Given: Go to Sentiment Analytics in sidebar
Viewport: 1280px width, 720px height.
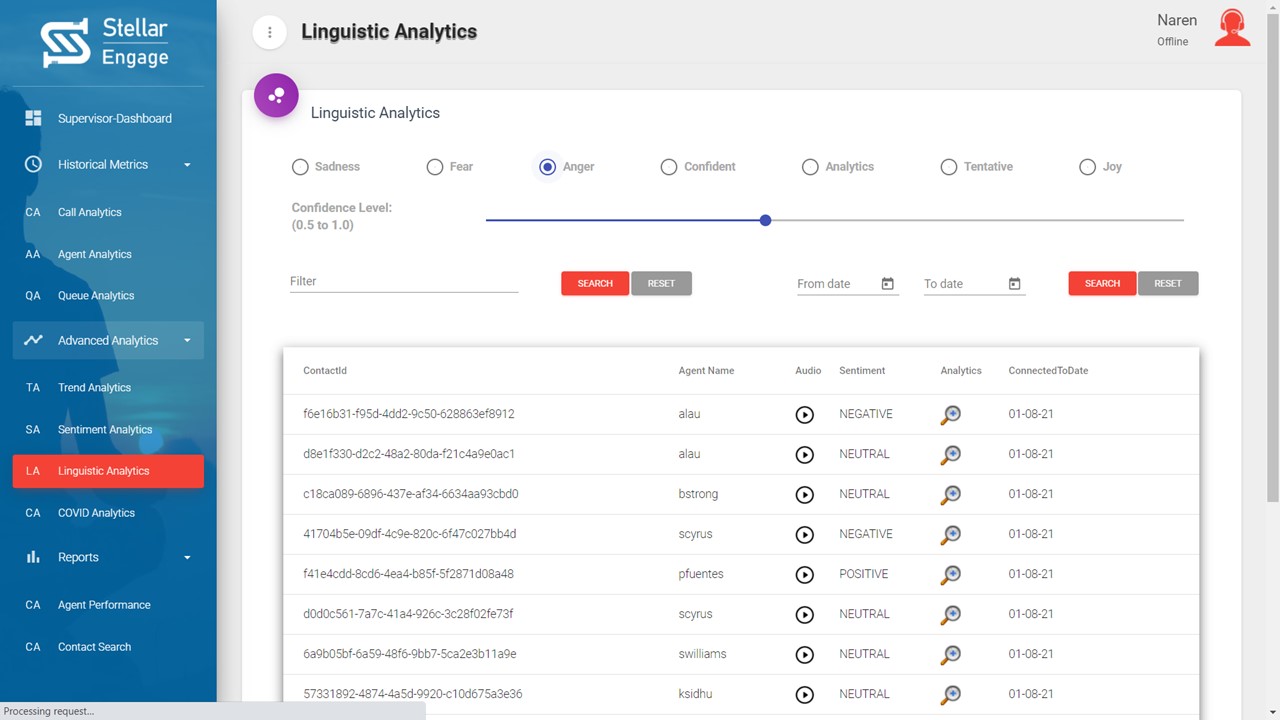Looking at the screenshot, I should click(x=105, y=430).
